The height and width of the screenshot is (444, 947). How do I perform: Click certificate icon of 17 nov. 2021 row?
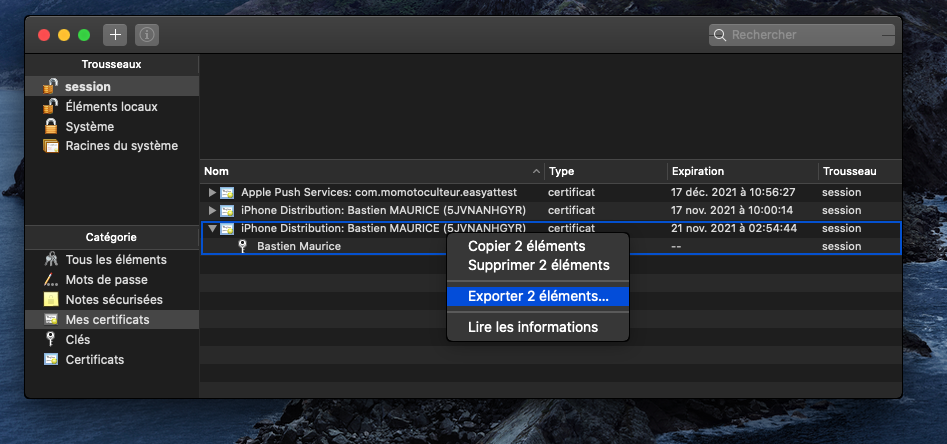pyautogui.click(x=227, y=211)
